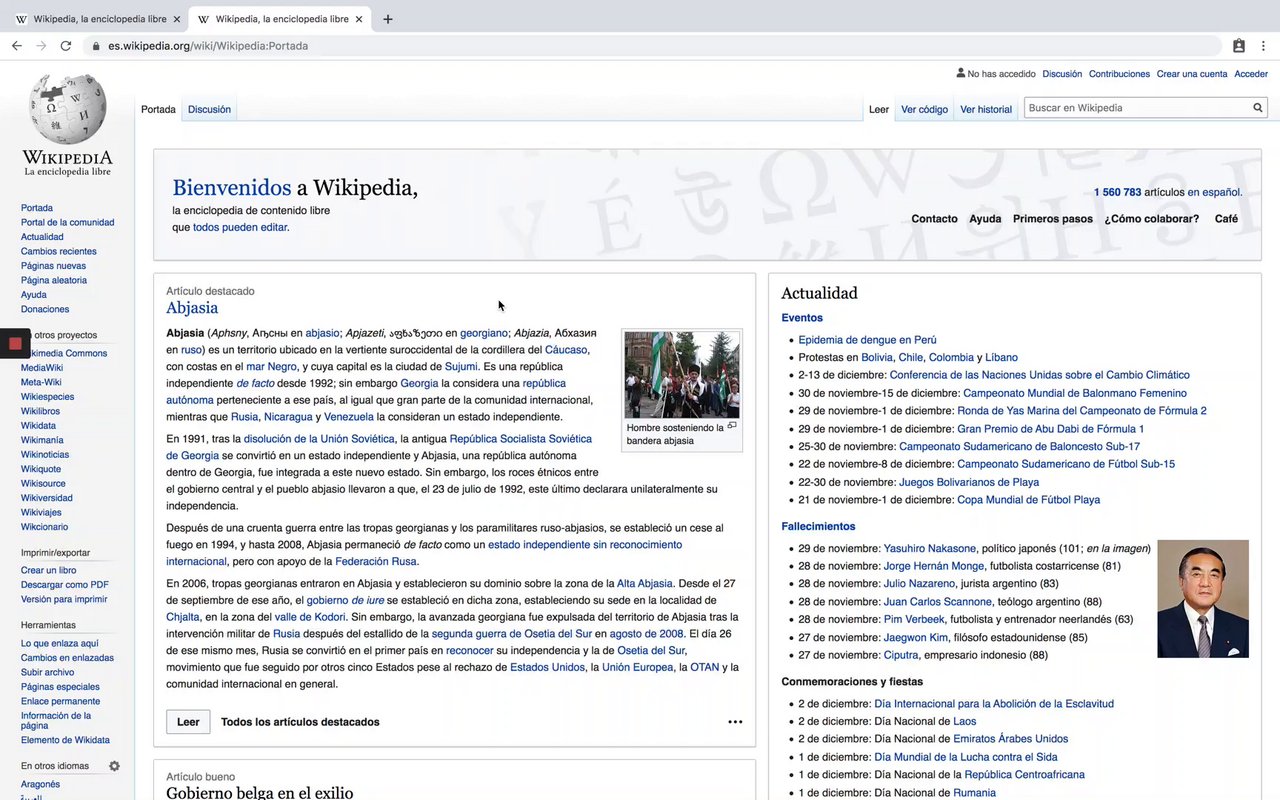Click the Café link in the welcome banner
The width and height of the screenshot is (1280, 800).
[1226, 219]
